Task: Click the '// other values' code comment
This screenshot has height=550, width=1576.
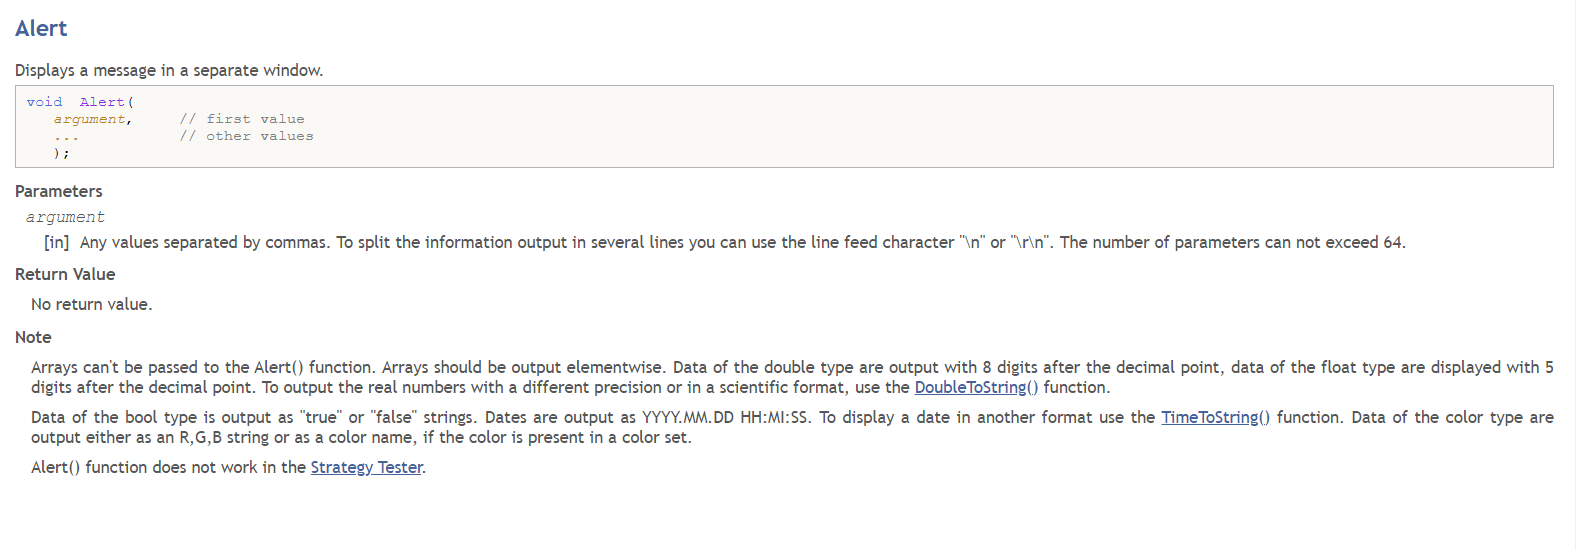Action: pos(246,136)
